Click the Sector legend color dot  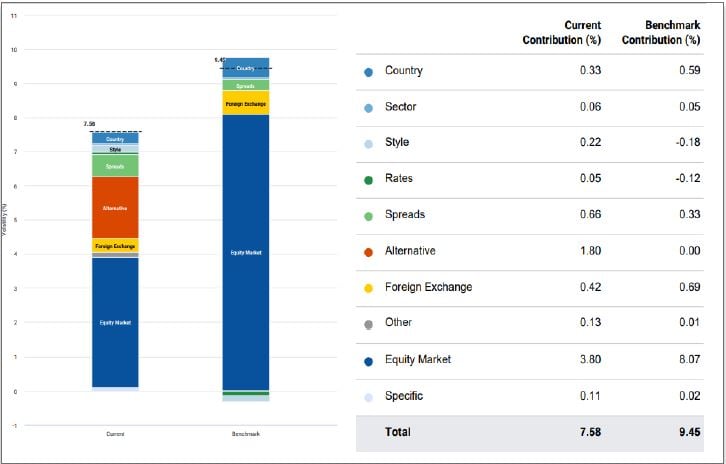tap(369, 108)
